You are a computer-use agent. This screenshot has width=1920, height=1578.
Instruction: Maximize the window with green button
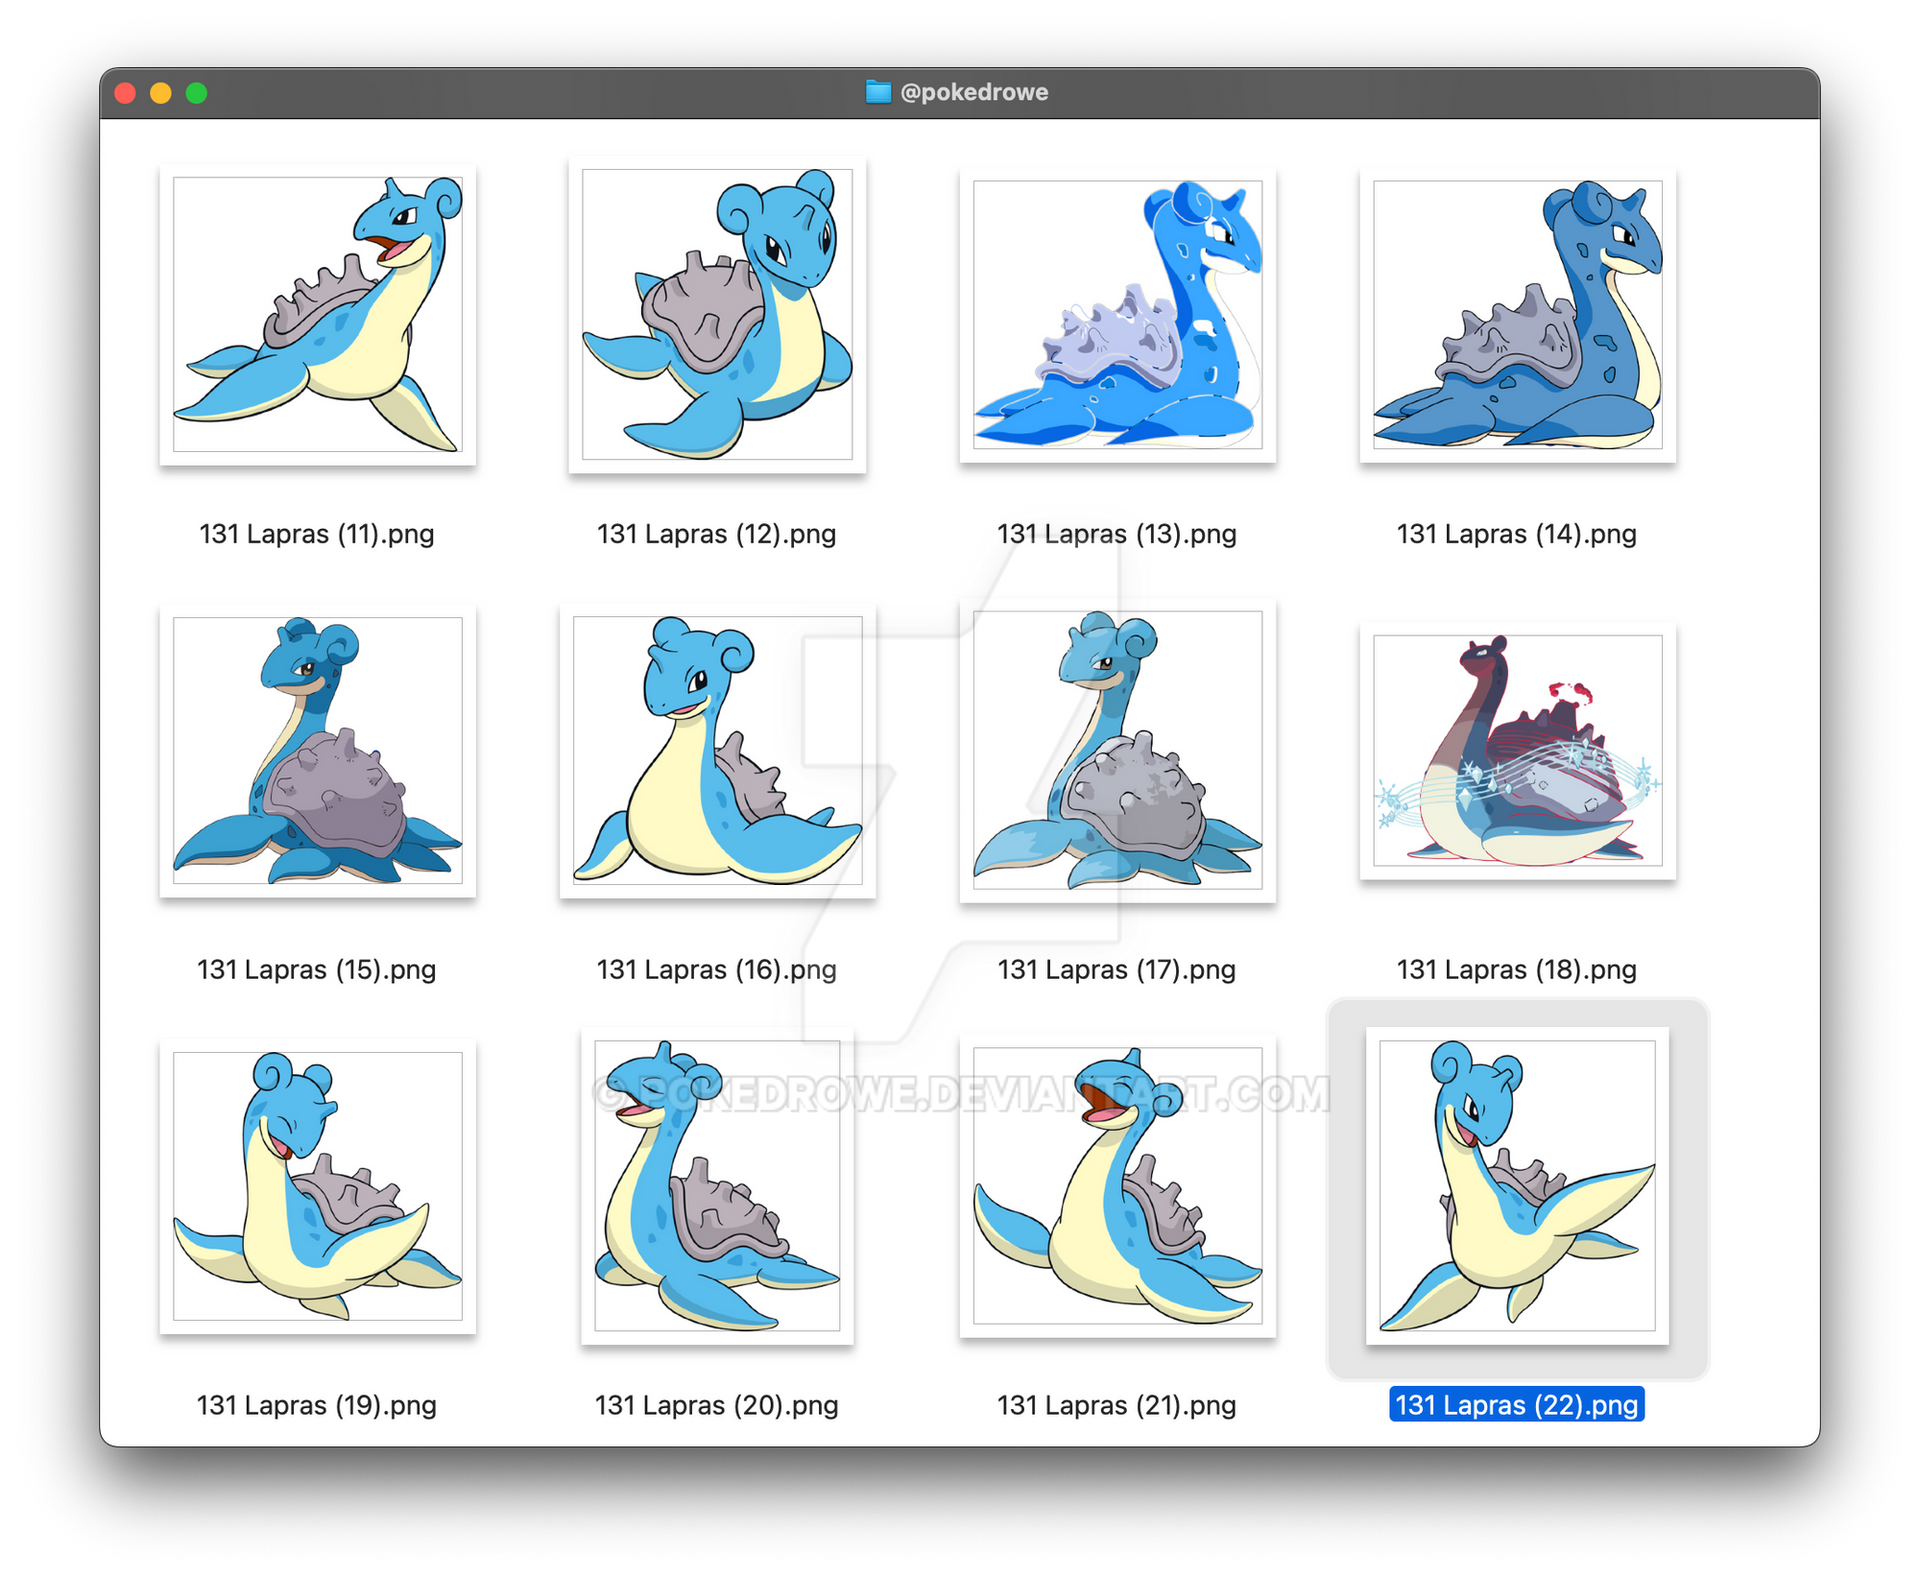197,93
